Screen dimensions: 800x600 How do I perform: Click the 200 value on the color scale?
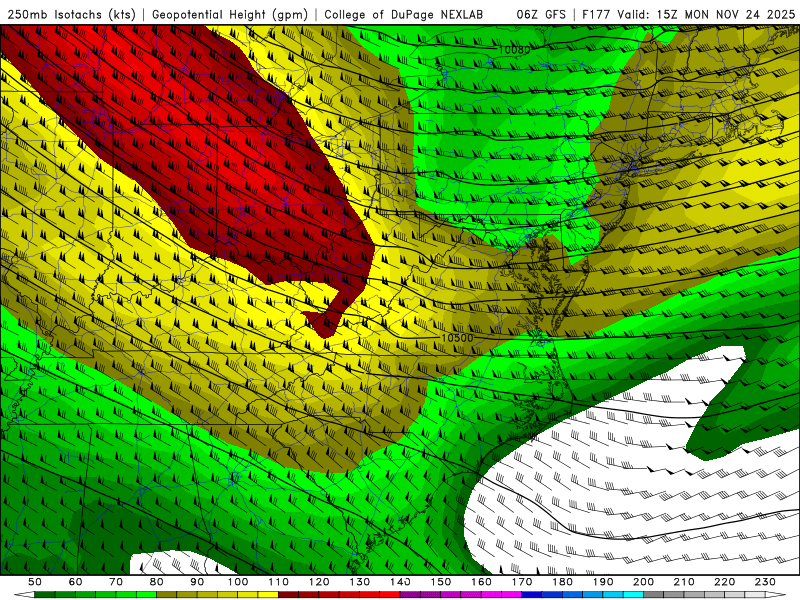coord(643,581)
